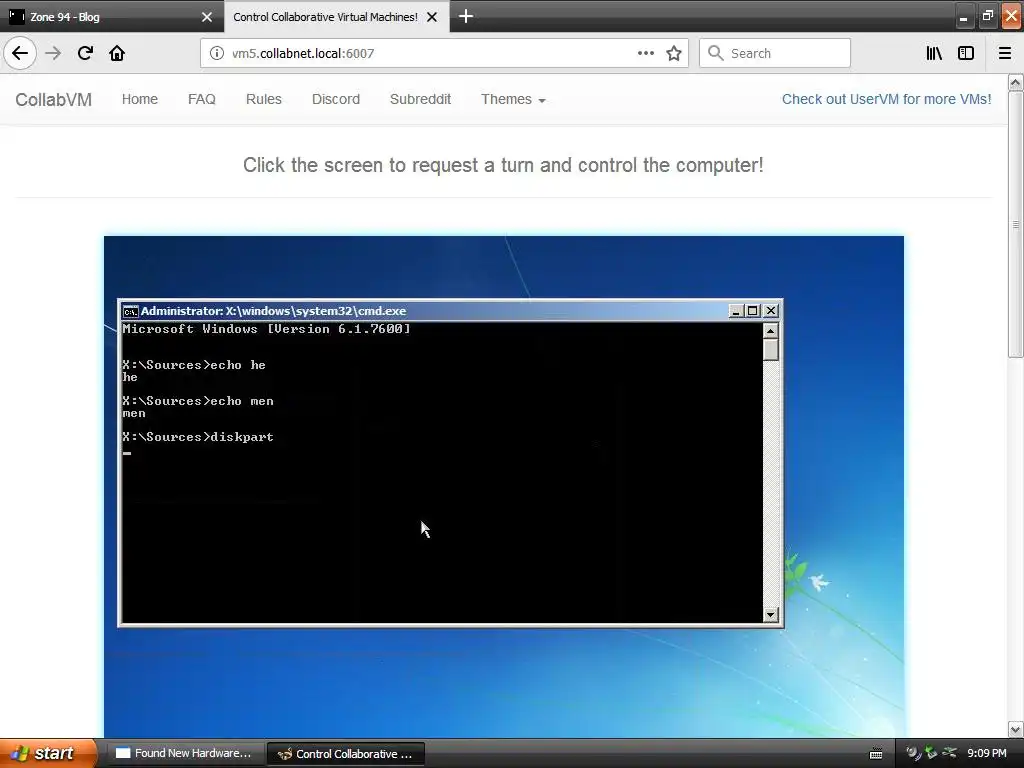Focus the browser Search box
The height and width of the screenshot is (768, 1024).
click(775, 53)
